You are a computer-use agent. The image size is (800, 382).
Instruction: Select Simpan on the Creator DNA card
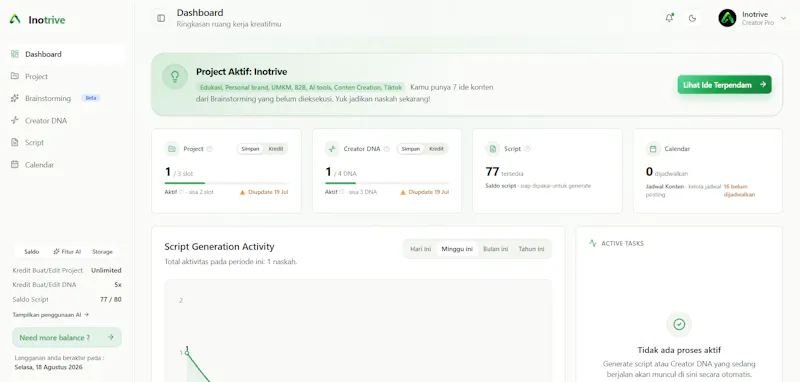click(x=411, y=149)
